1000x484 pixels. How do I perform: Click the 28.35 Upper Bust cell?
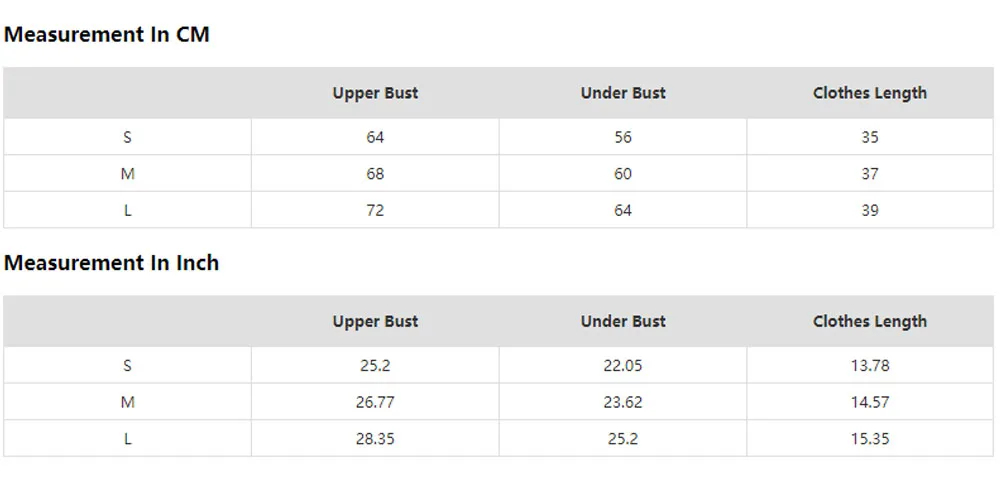click(375, 438)
